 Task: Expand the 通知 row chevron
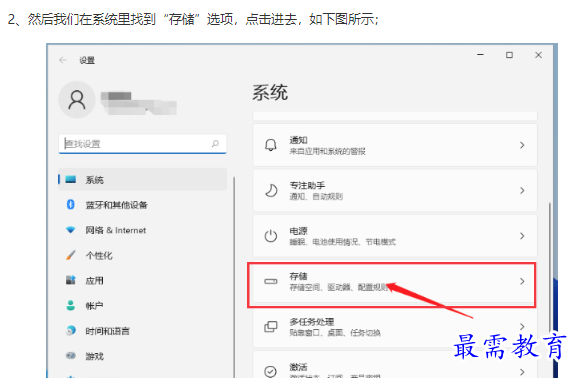pyautogui.click(x=522, y=145)
